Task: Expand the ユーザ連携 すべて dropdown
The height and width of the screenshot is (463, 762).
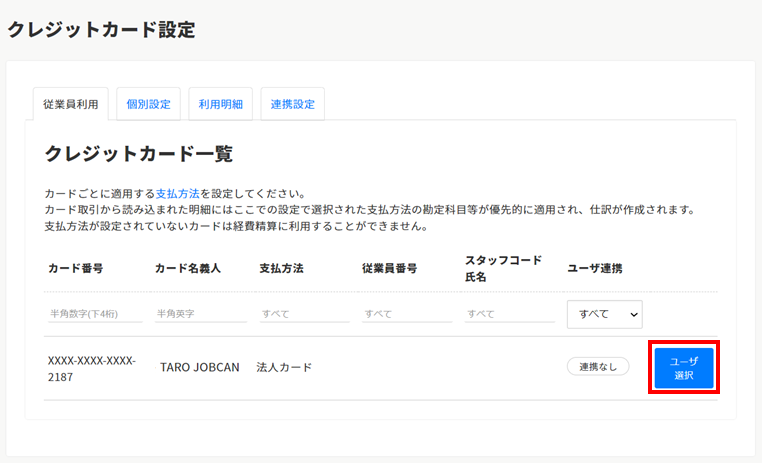Action: pos(604,313)
